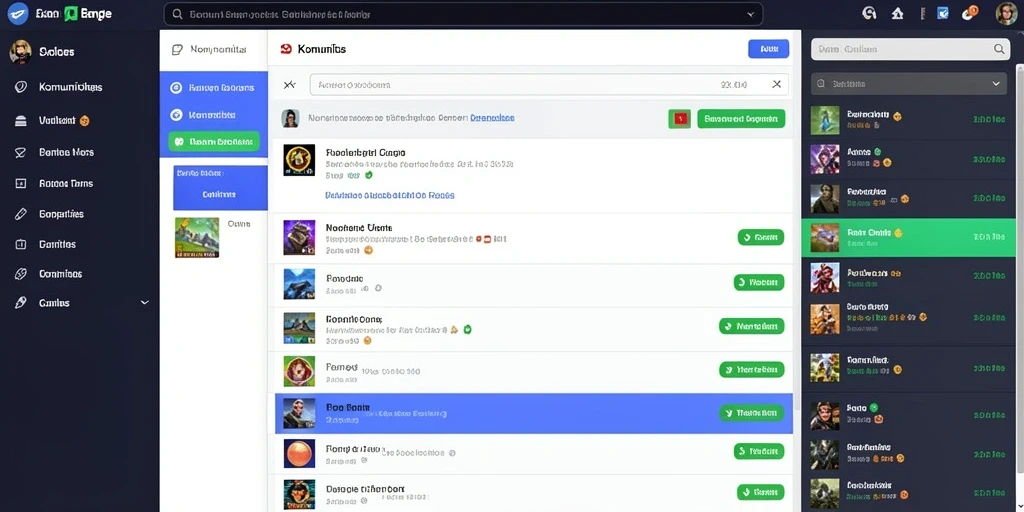
Task: Click the green button in the orange ball row
Action: pyautogui.click(x=759, y=451)
